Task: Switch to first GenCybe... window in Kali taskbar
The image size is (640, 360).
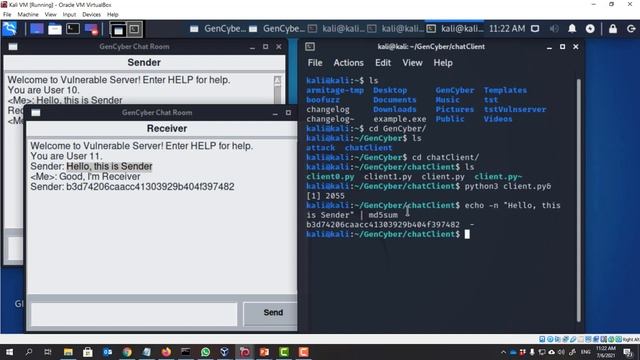Action: click(x=218, y=29)
